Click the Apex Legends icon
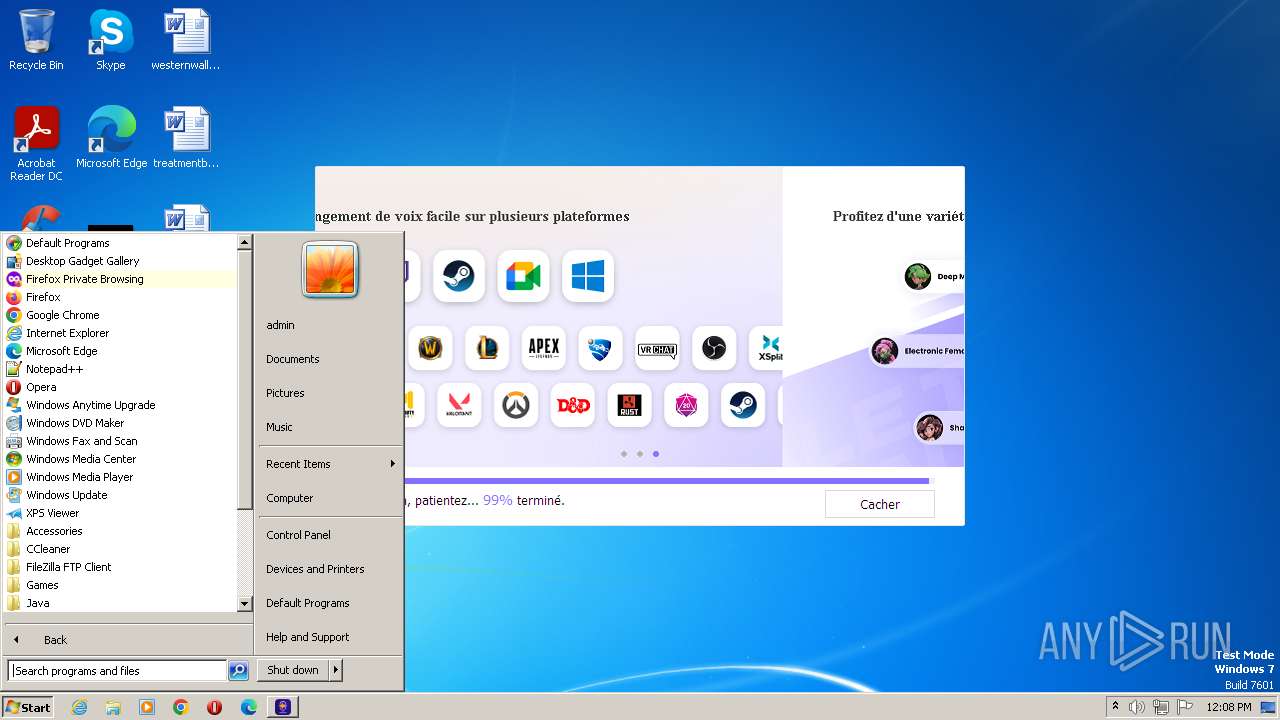The height and width of the screenshot is (720, 1280). 544,348
